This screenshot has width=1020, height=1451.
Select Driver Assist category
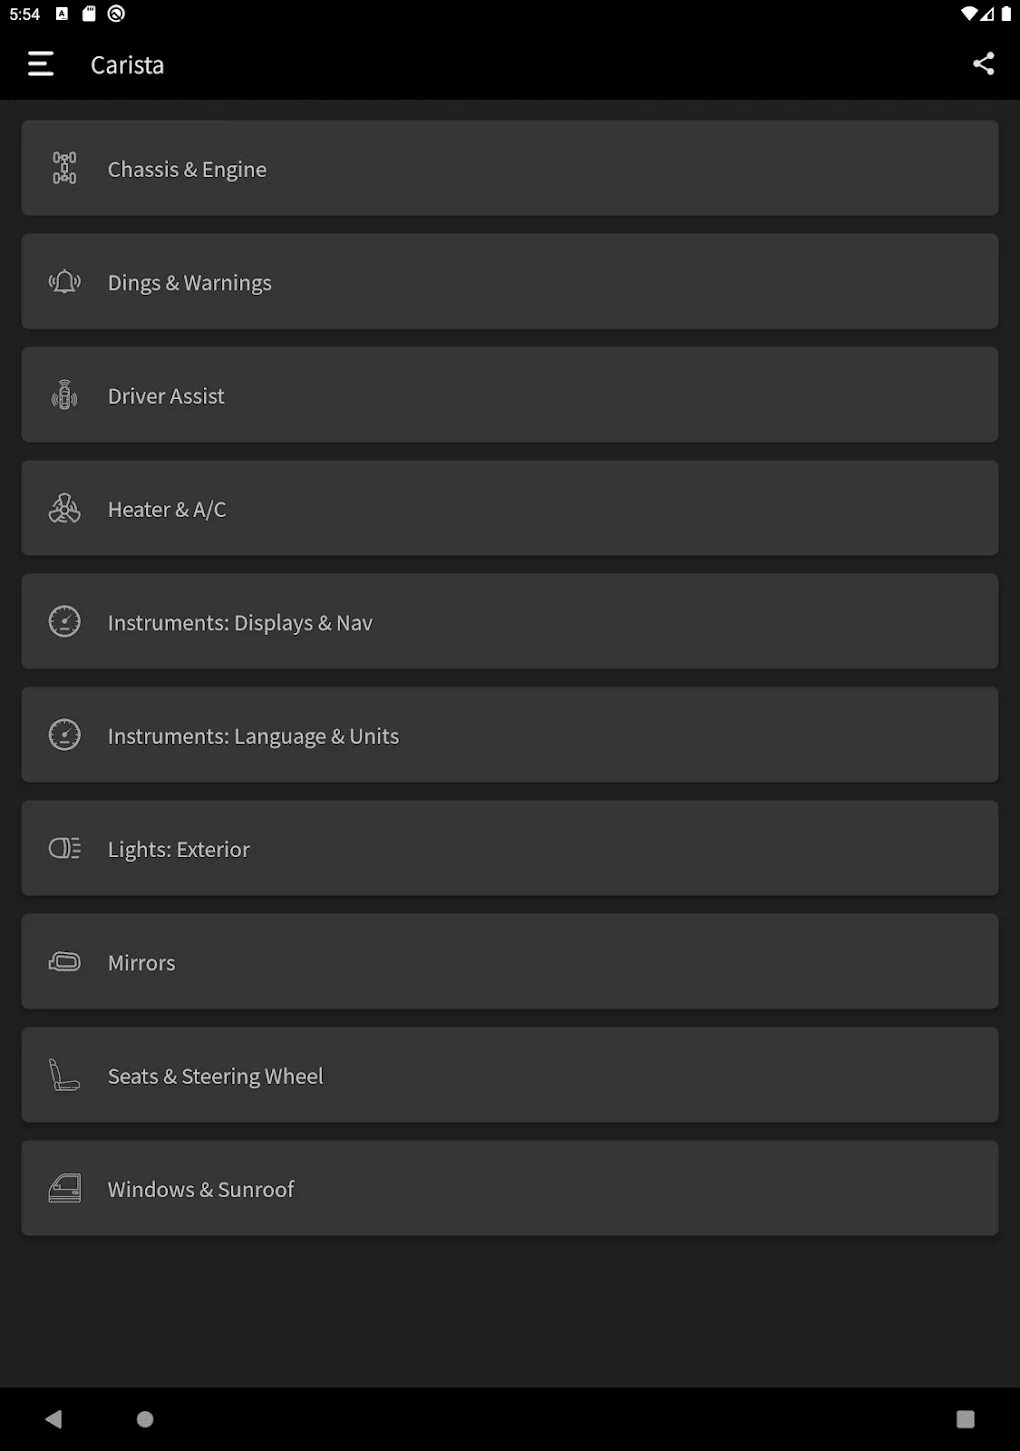click(x=510, y=395)
